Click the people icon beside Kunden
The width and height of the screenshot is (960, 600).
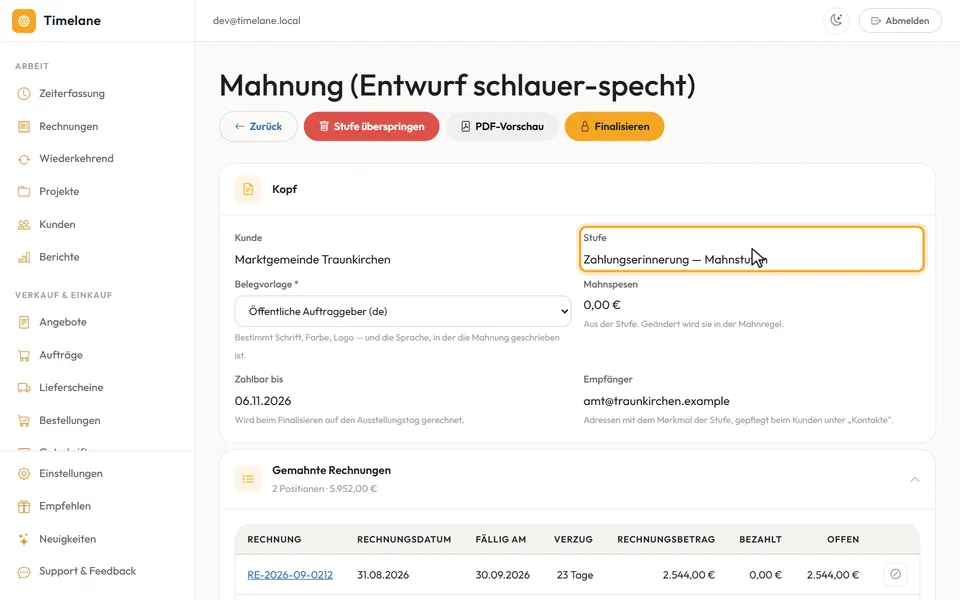click(24, 225)
